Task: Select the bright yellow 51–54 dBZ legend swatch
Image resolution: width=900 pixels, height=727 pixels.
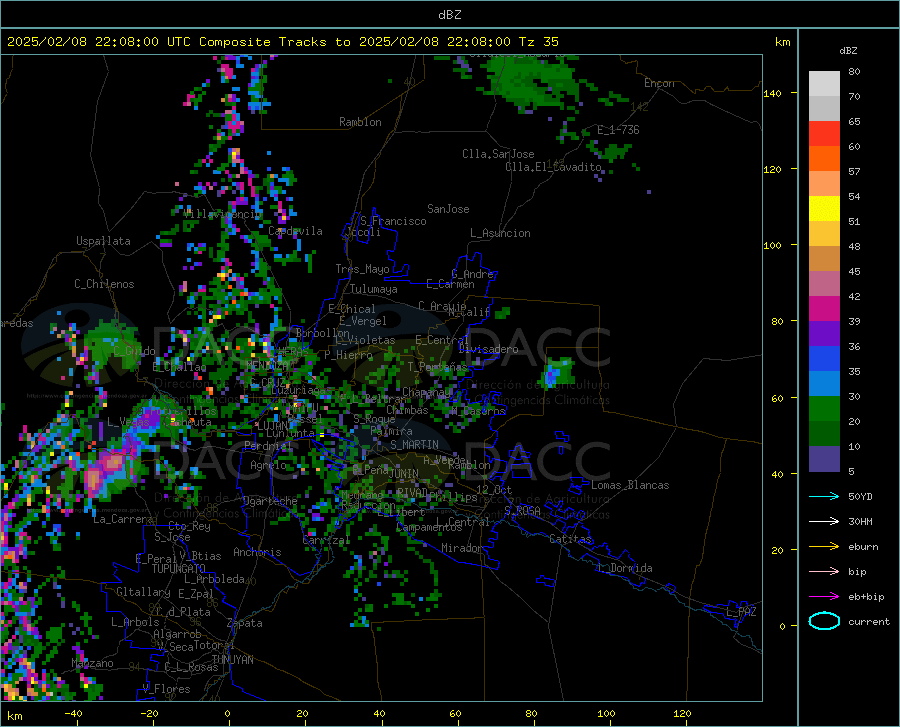Action: click(x=824, y=209)
